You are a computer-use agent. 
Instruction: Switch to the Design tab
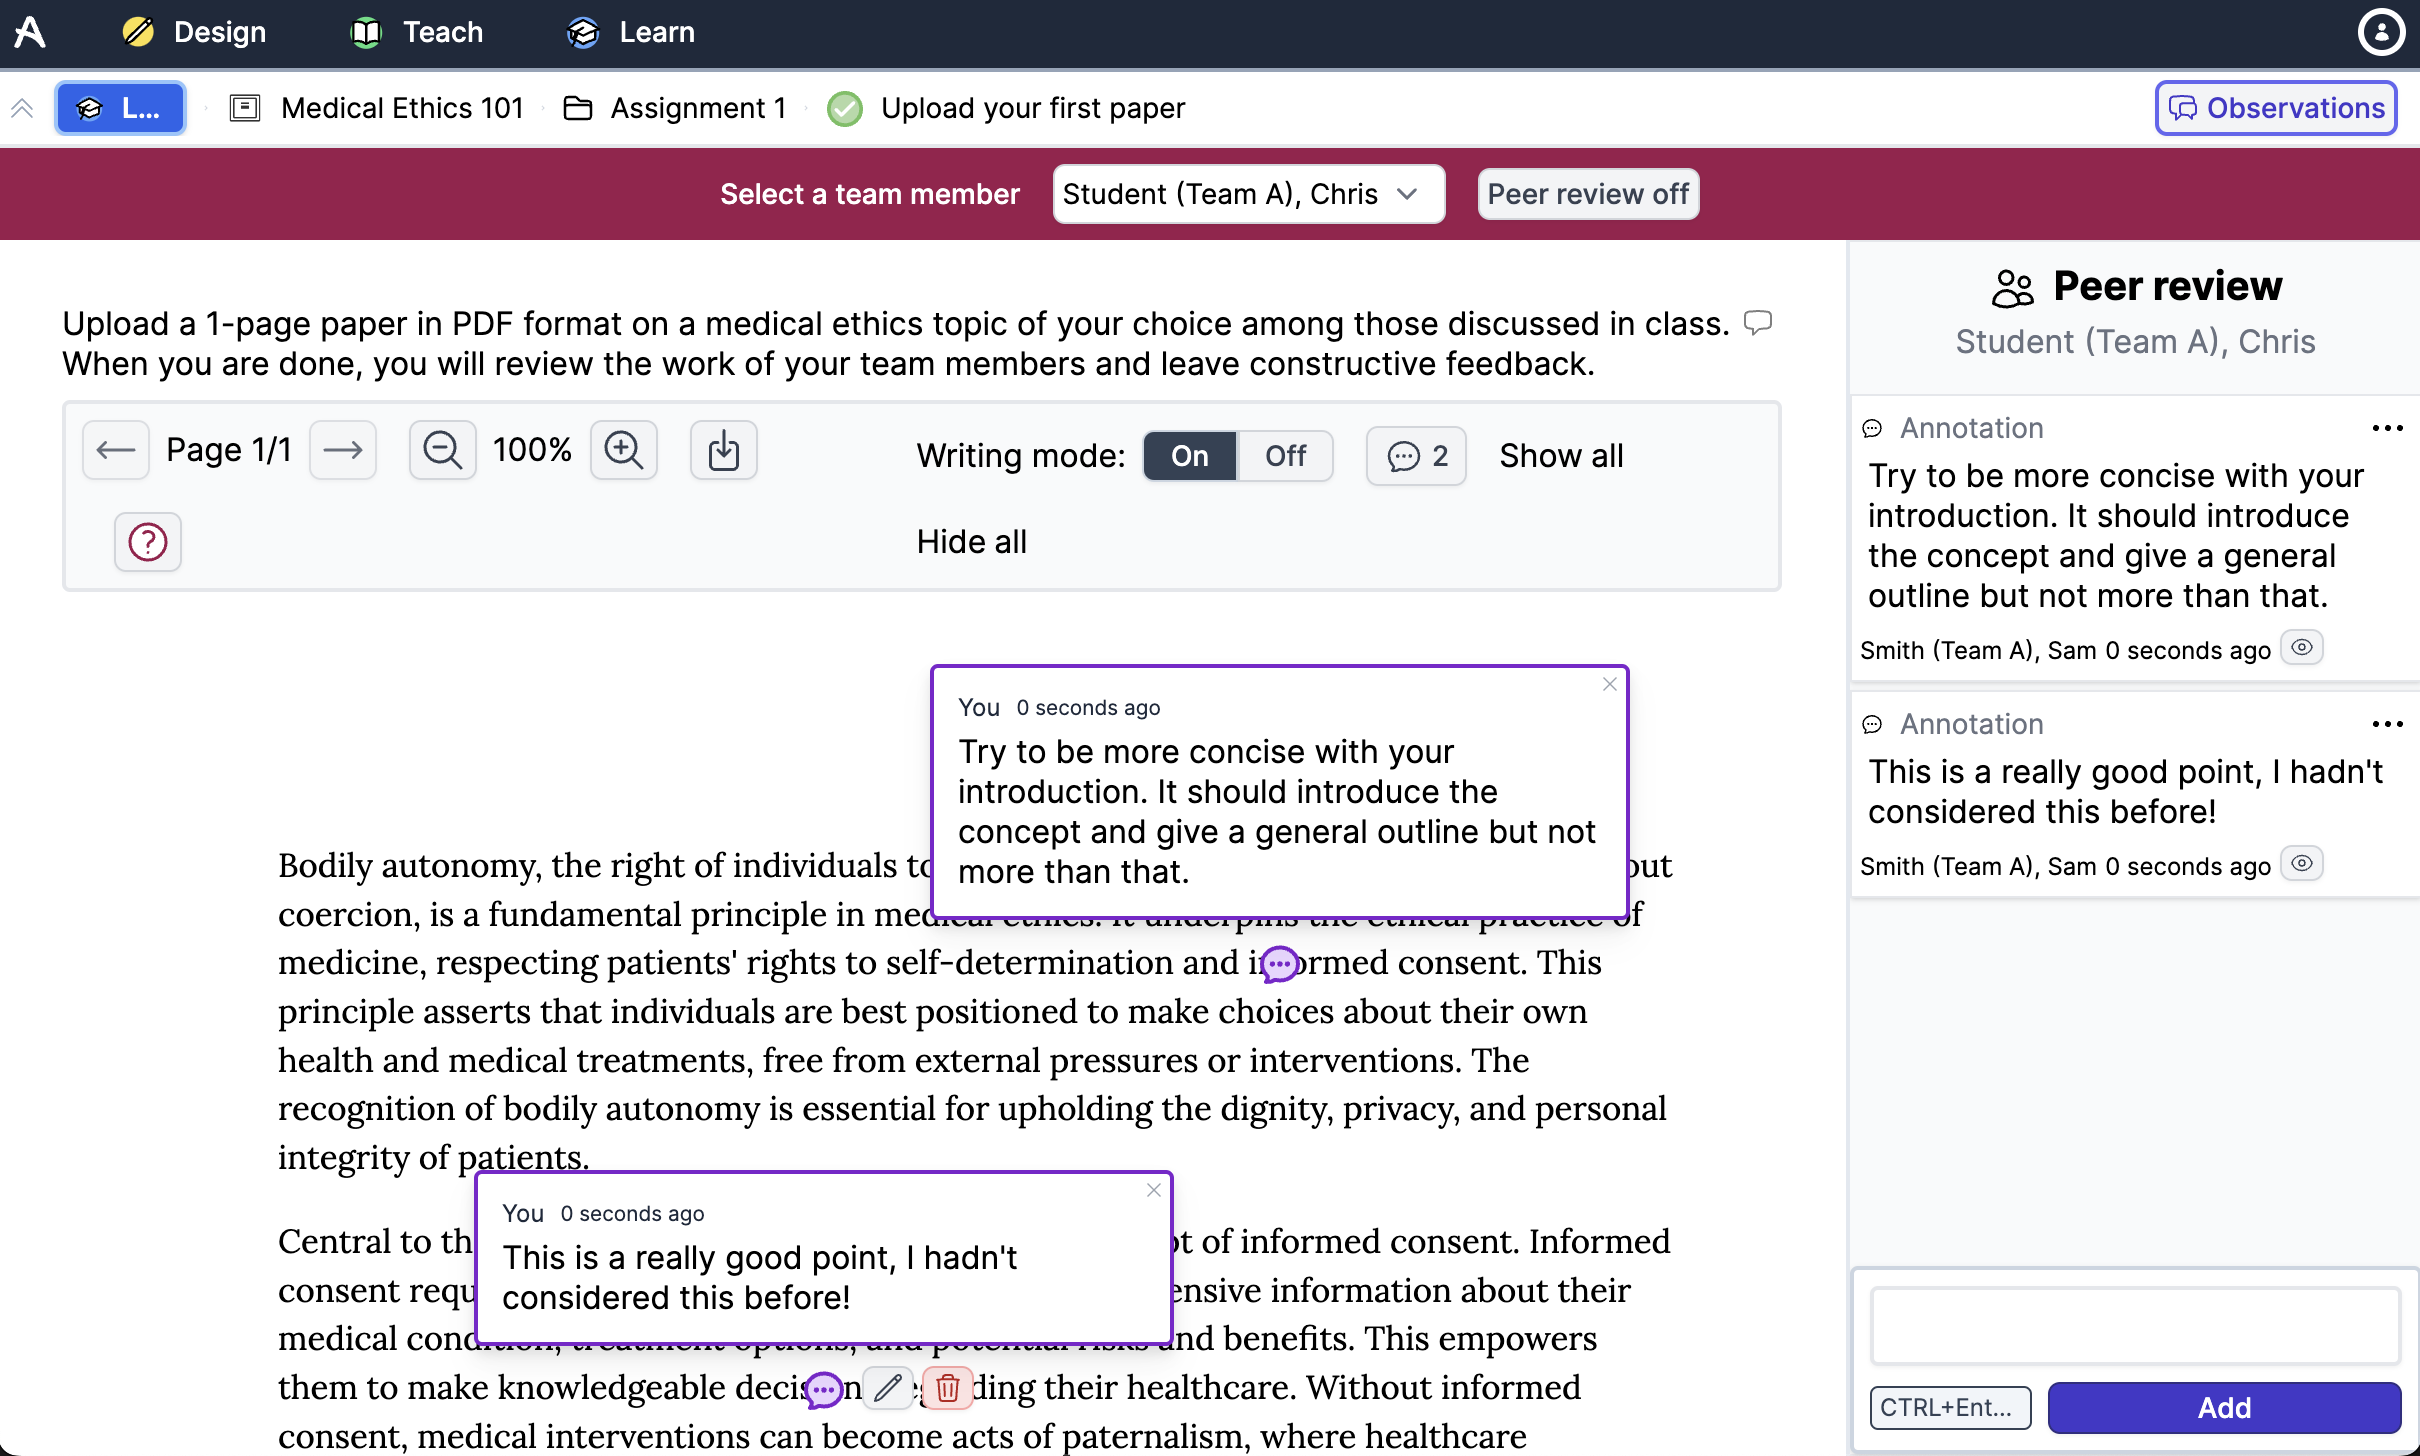coord(195,32)
